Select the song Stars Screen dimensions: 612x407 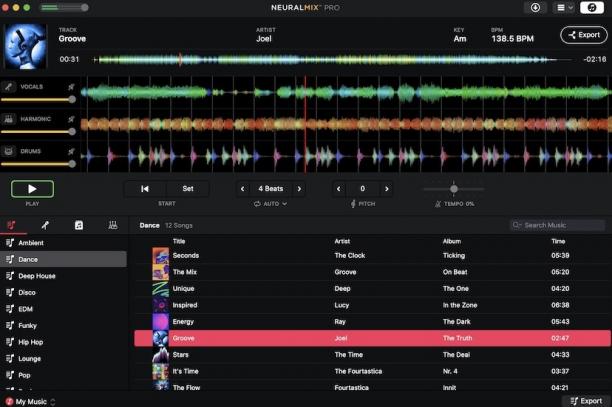(x=373, y=355)
